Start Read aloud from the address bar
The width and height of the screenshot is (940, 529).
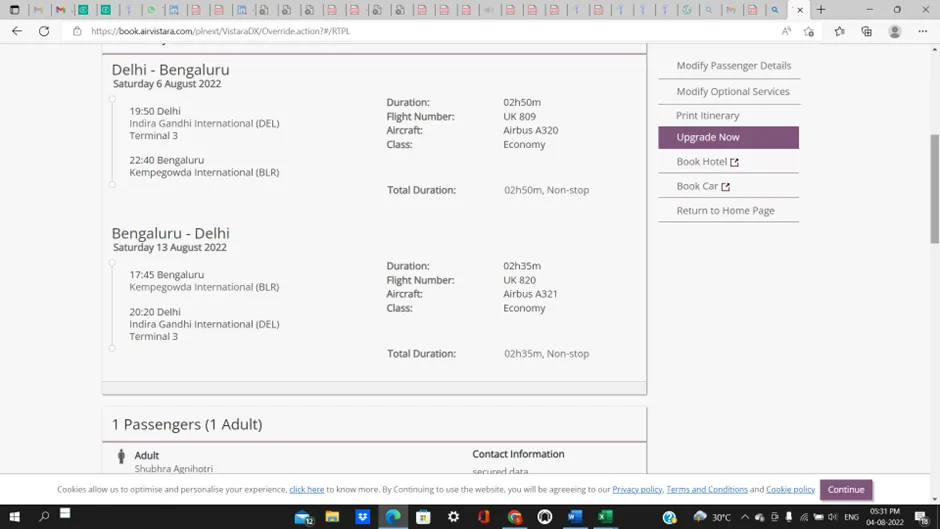pos(786,31)
